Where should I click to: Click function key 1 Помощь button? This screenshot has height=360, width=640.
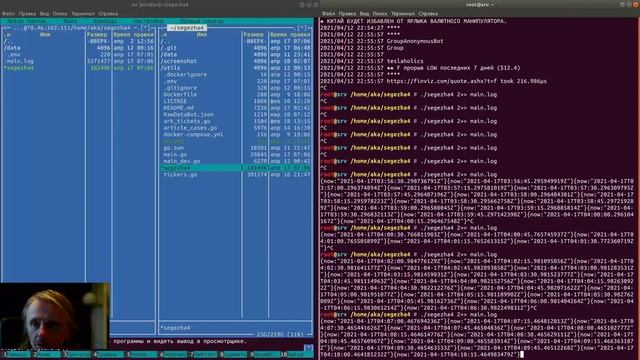pos(16,354)
